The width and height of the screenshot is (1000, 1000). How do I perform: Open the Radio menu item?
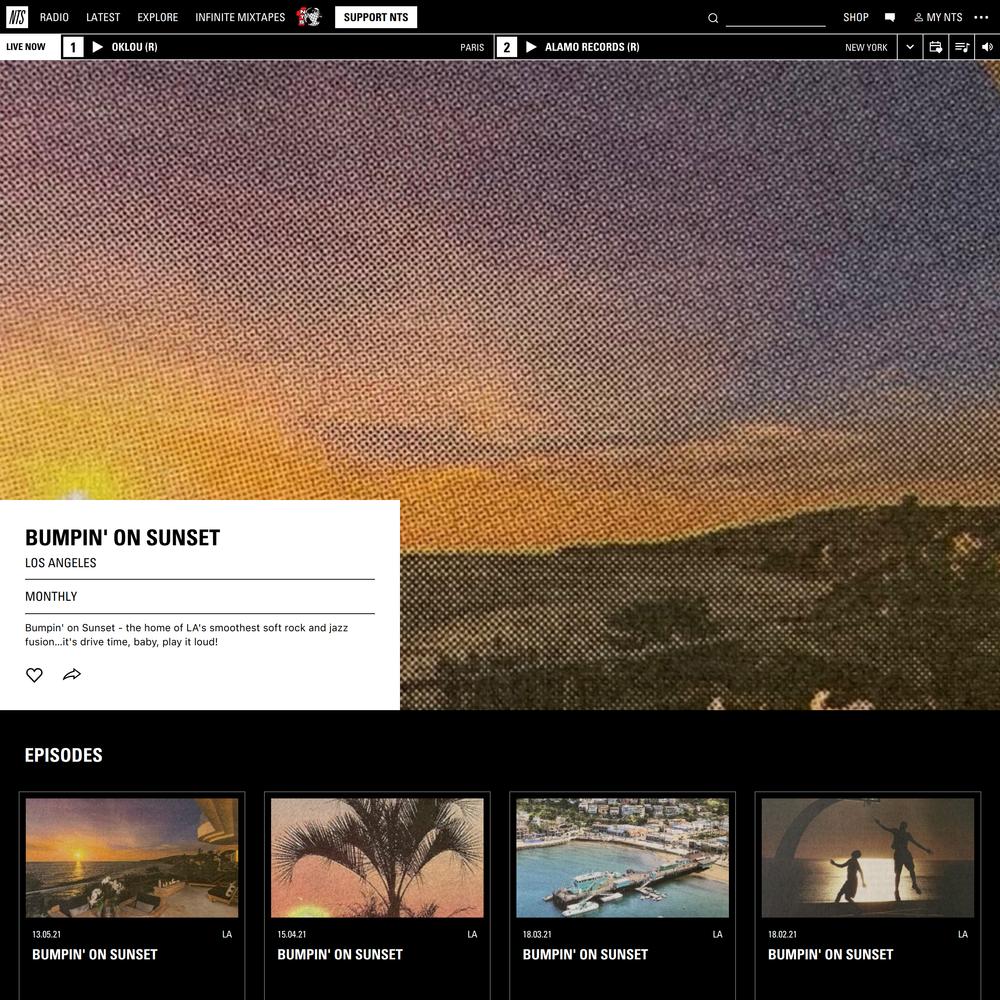click(54, 17)
